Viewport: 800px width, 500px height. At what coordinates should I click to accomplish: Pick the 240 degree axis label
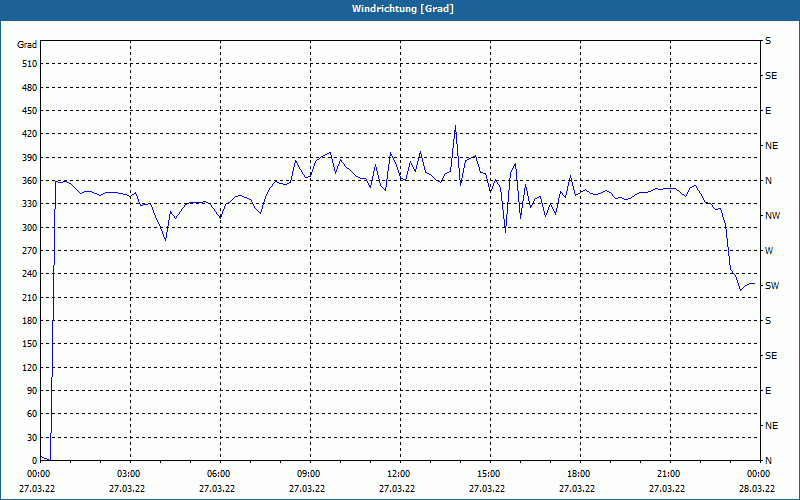[30, 274]
